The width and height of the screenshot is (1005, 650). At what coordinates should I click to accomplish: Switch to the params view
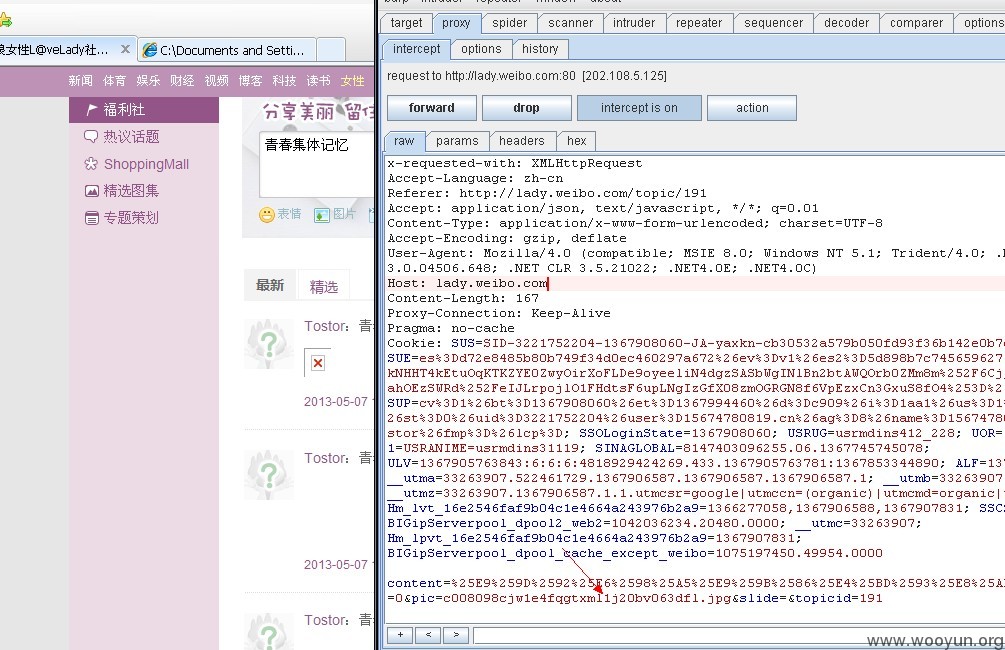[x=456, y=141]
